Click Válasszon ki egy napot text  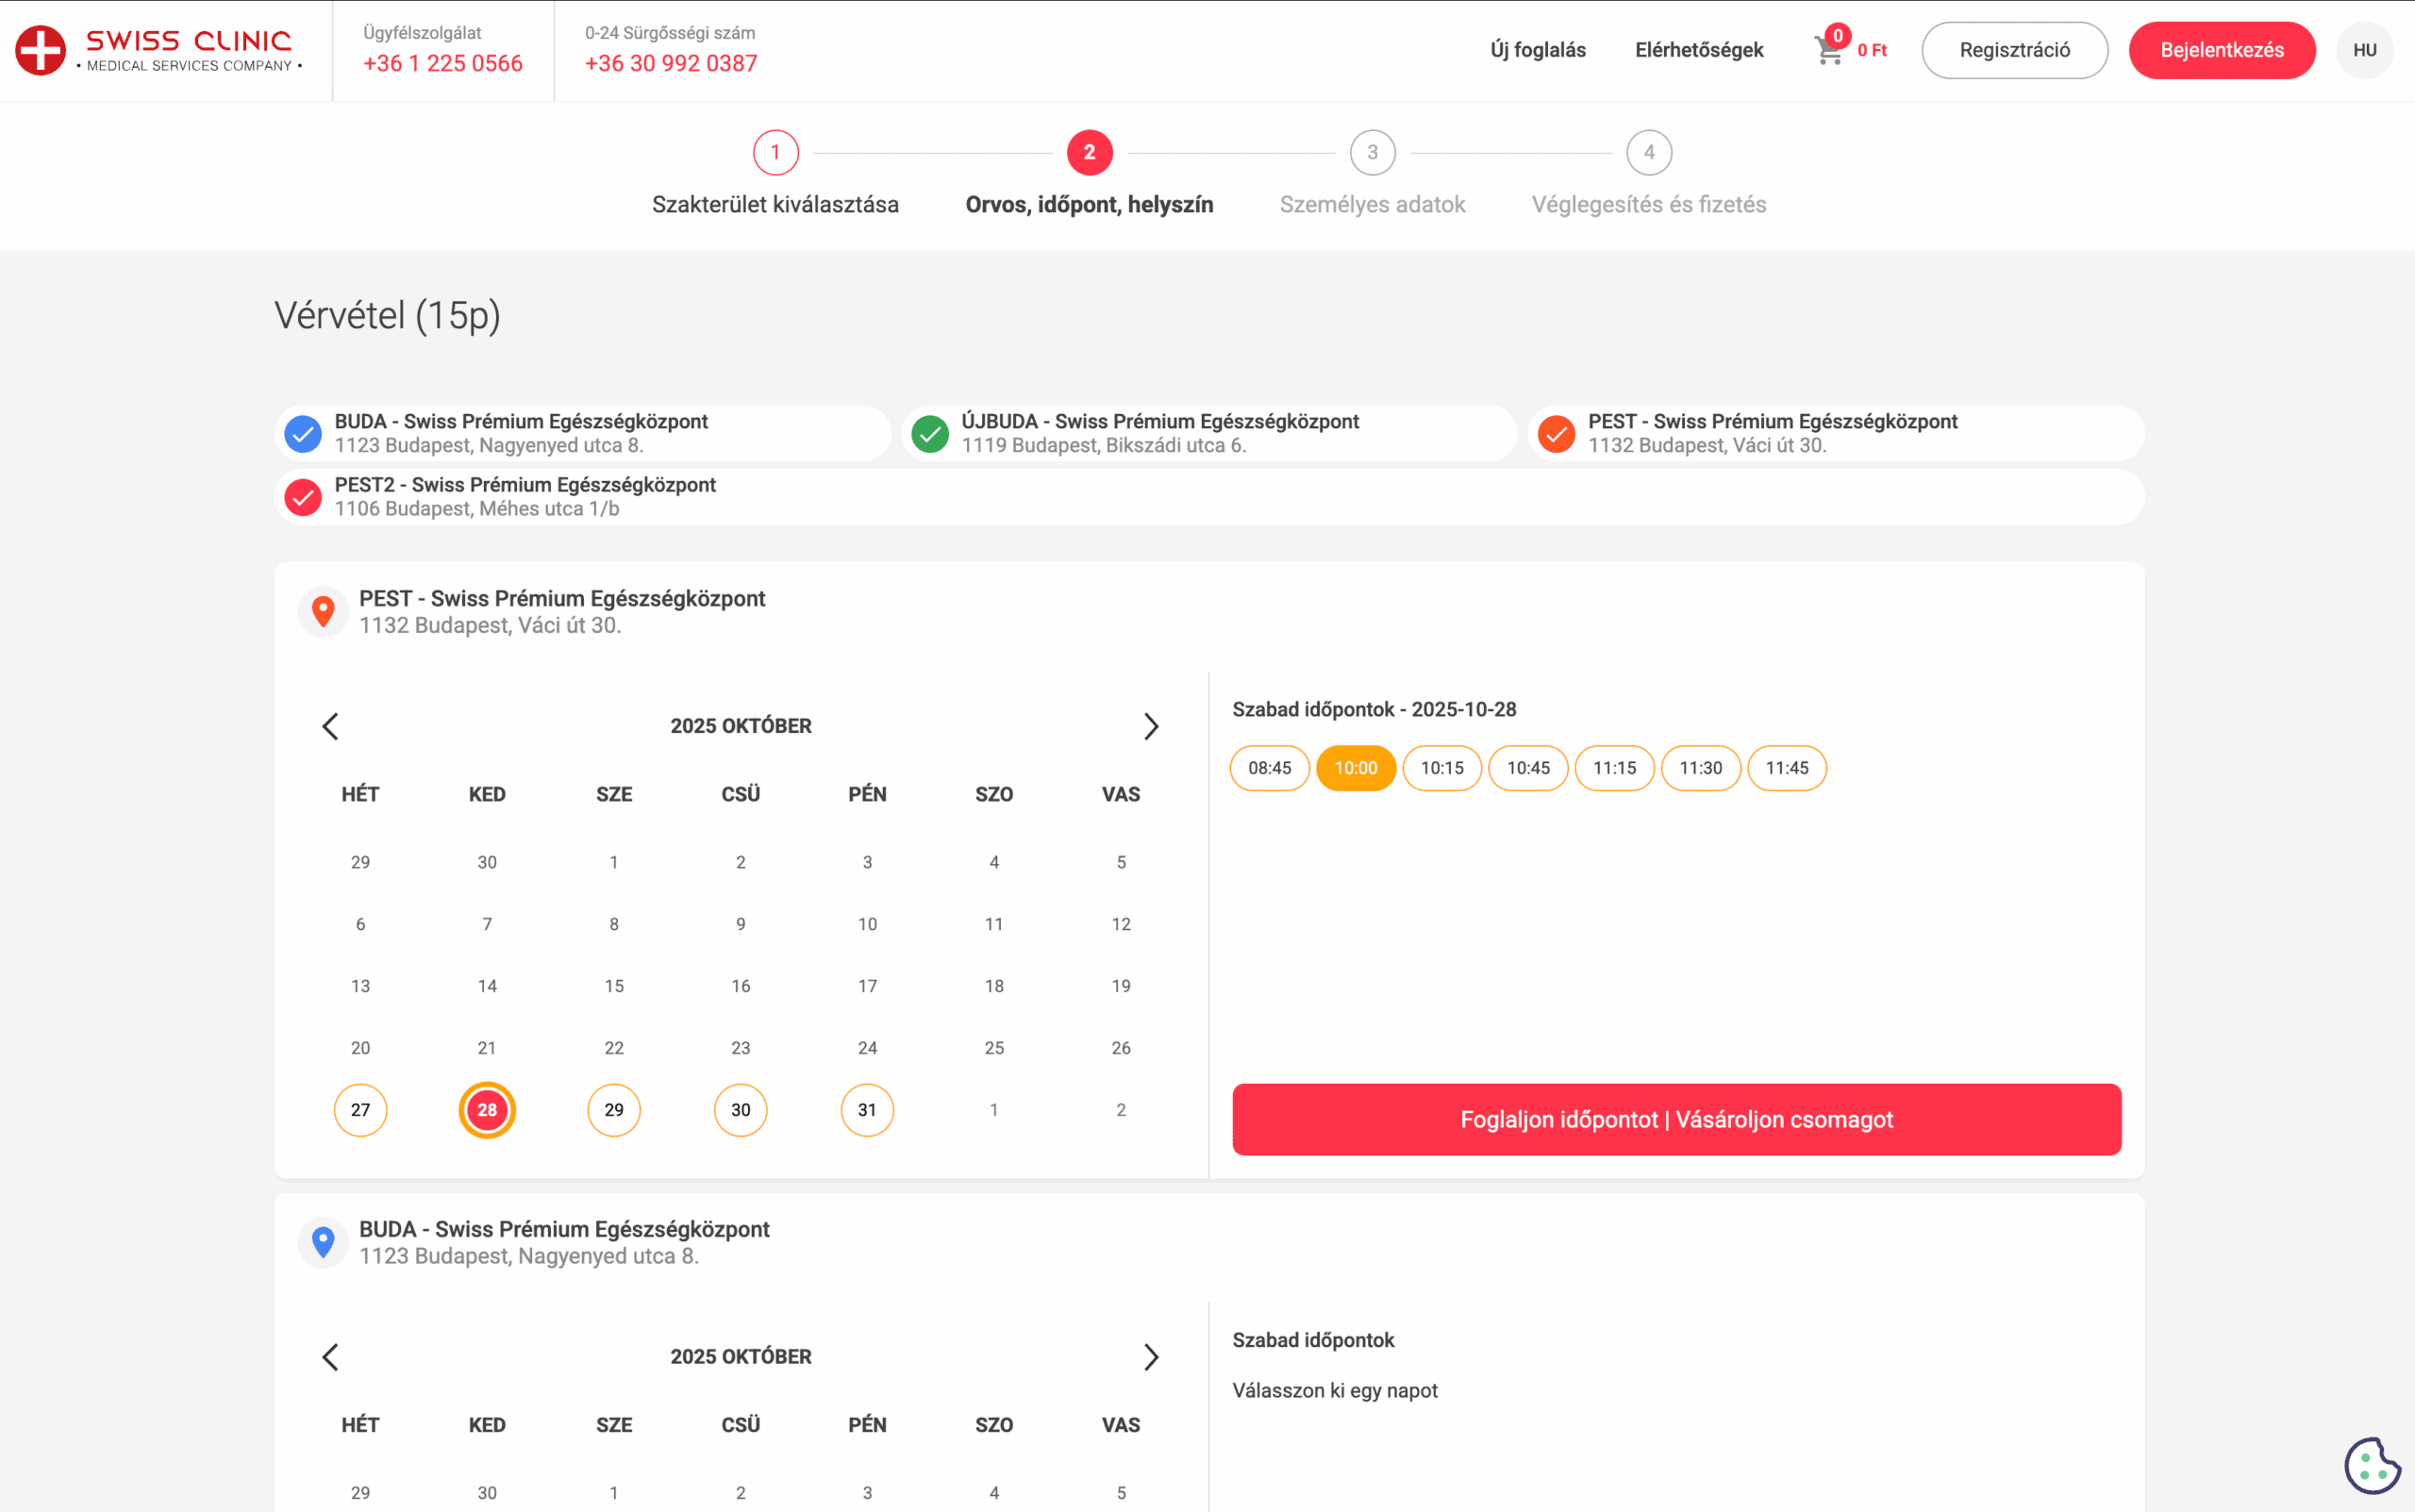click(x=1334, y=1391)
